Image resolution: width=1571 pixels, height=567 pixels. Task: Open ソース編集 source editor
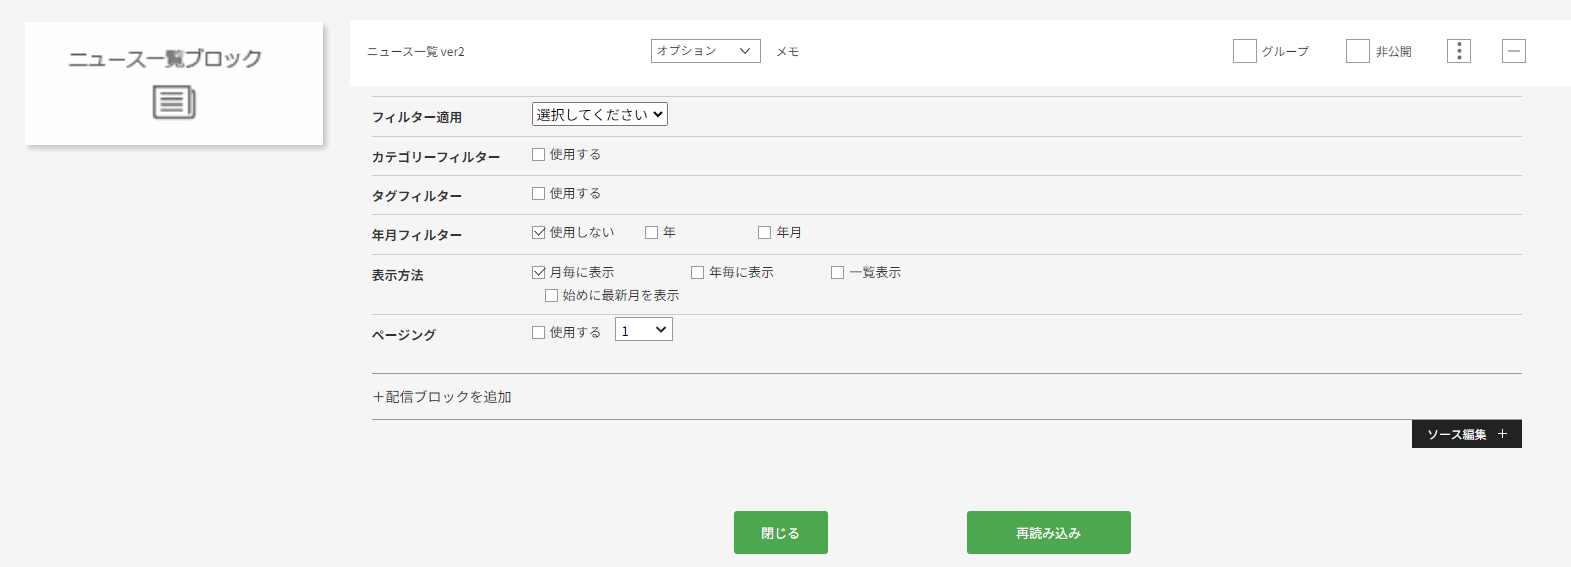(1467, 434)
